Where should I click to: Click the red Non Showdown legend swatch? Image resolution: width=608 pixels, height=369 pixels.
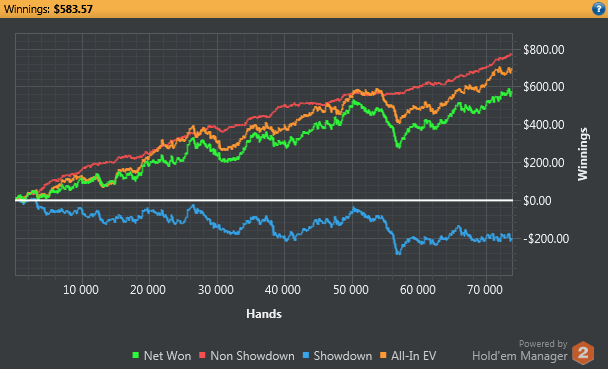click(202, 355)
